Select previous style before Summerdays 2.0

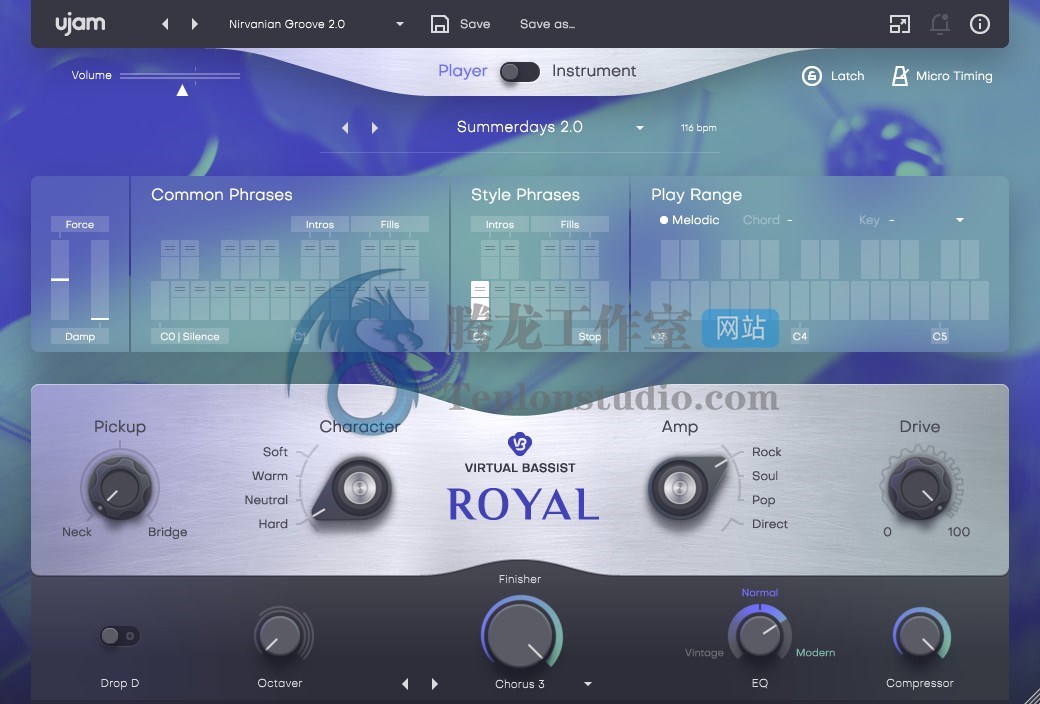[x=345, y=127]
